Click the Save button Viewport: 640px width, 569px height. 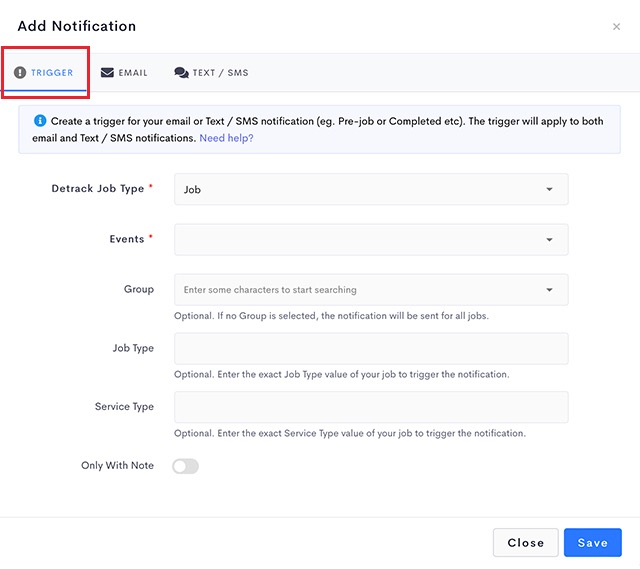point(593,542)
